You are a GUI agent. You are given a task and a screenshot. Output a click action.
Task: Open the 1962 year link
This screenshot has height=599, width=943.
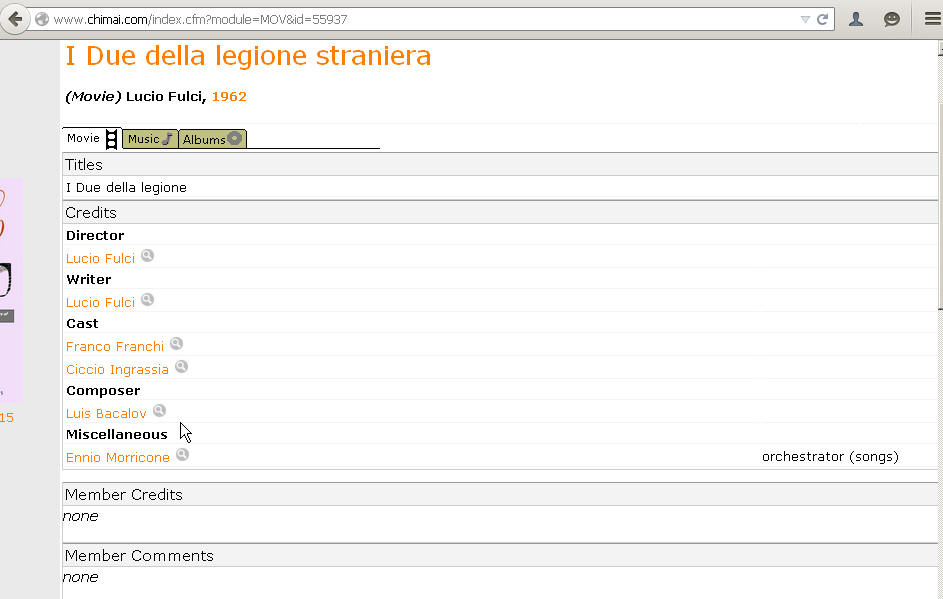click(229, 96)
